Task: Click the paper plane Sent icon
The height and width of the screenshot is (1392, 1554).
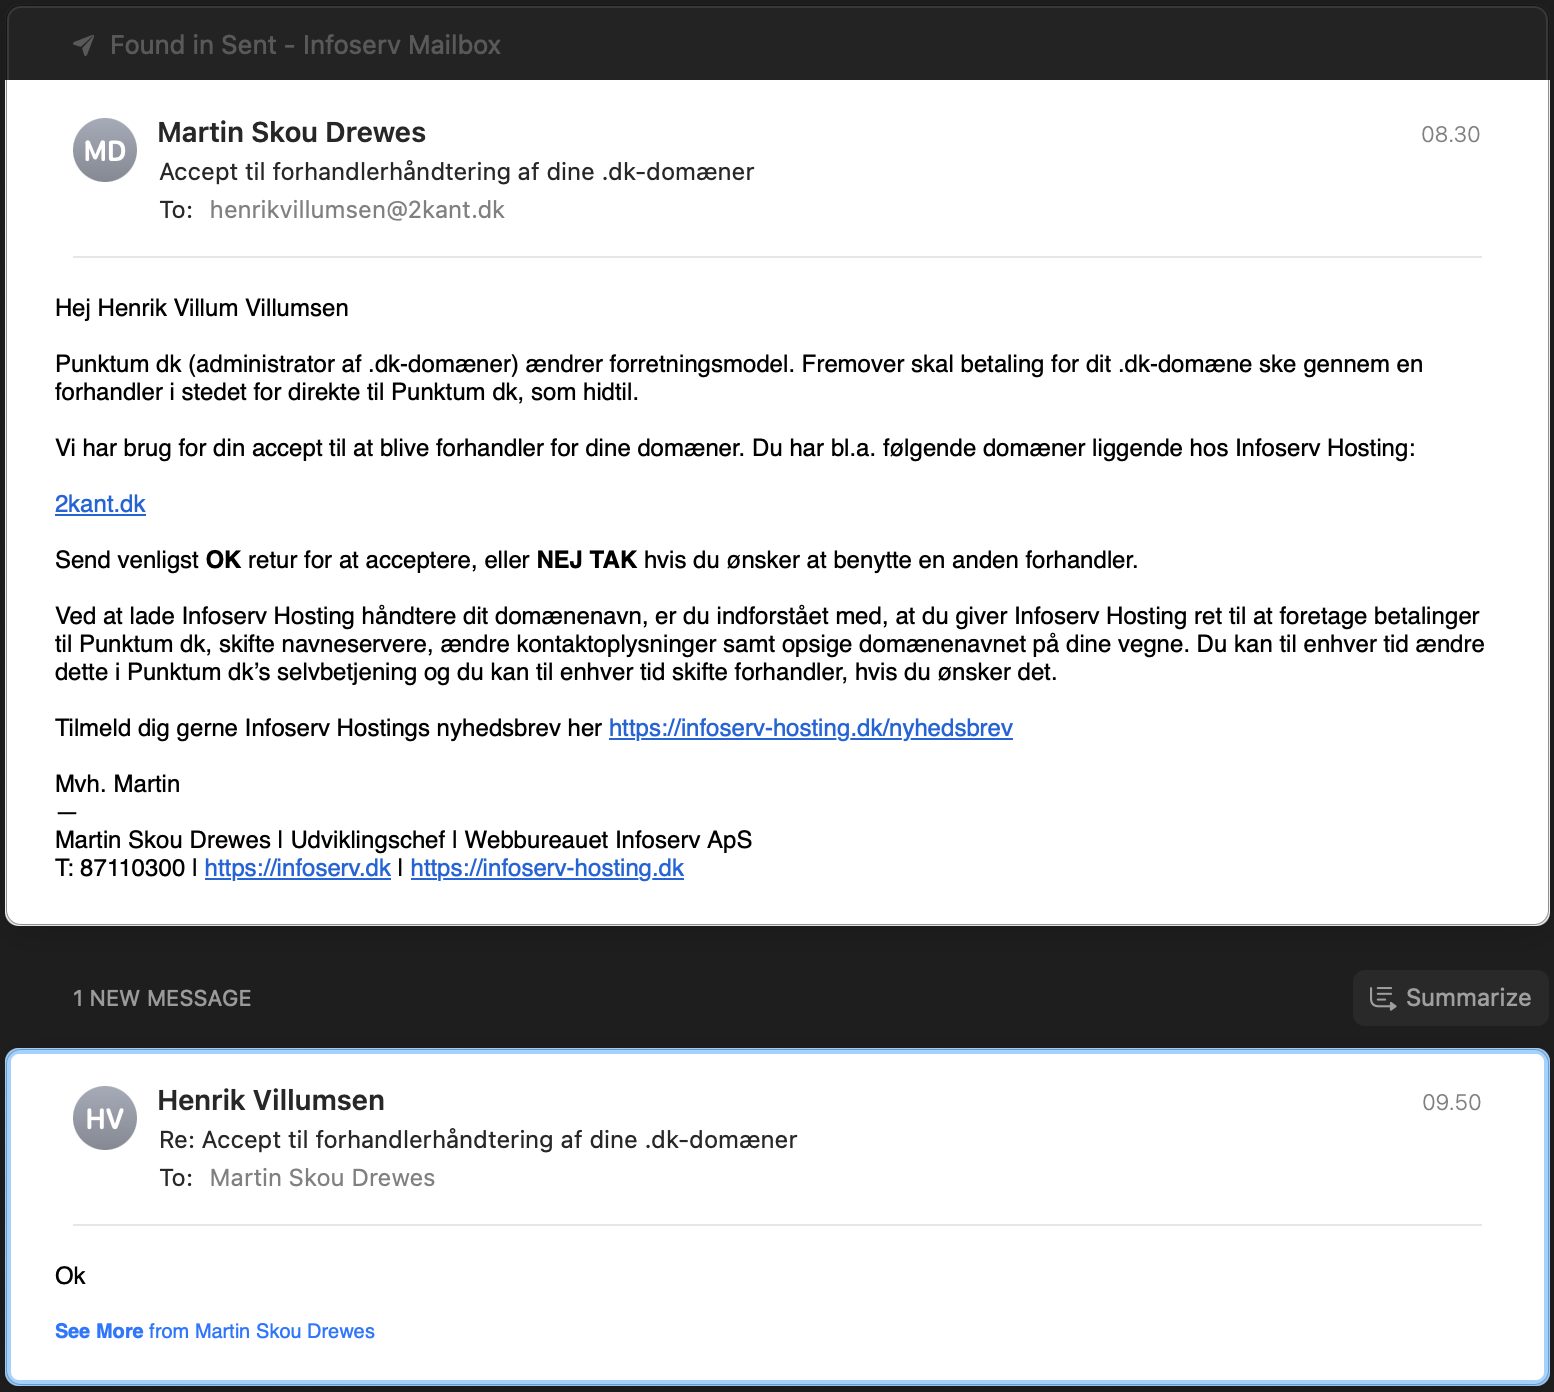Action: pyautogui.click(x=84, y=45)
